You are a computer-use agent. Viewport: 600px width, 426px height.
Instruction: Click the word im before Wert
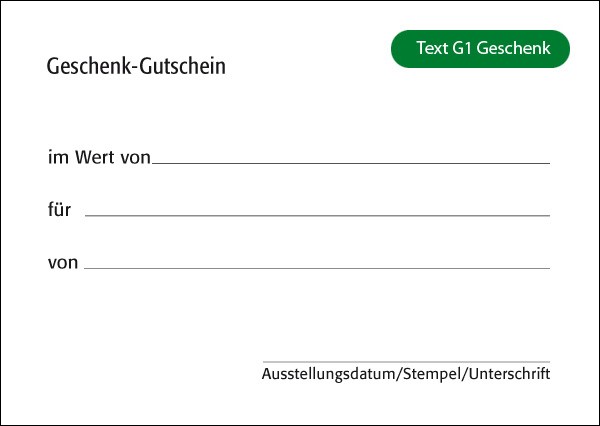tap(59, 157)
